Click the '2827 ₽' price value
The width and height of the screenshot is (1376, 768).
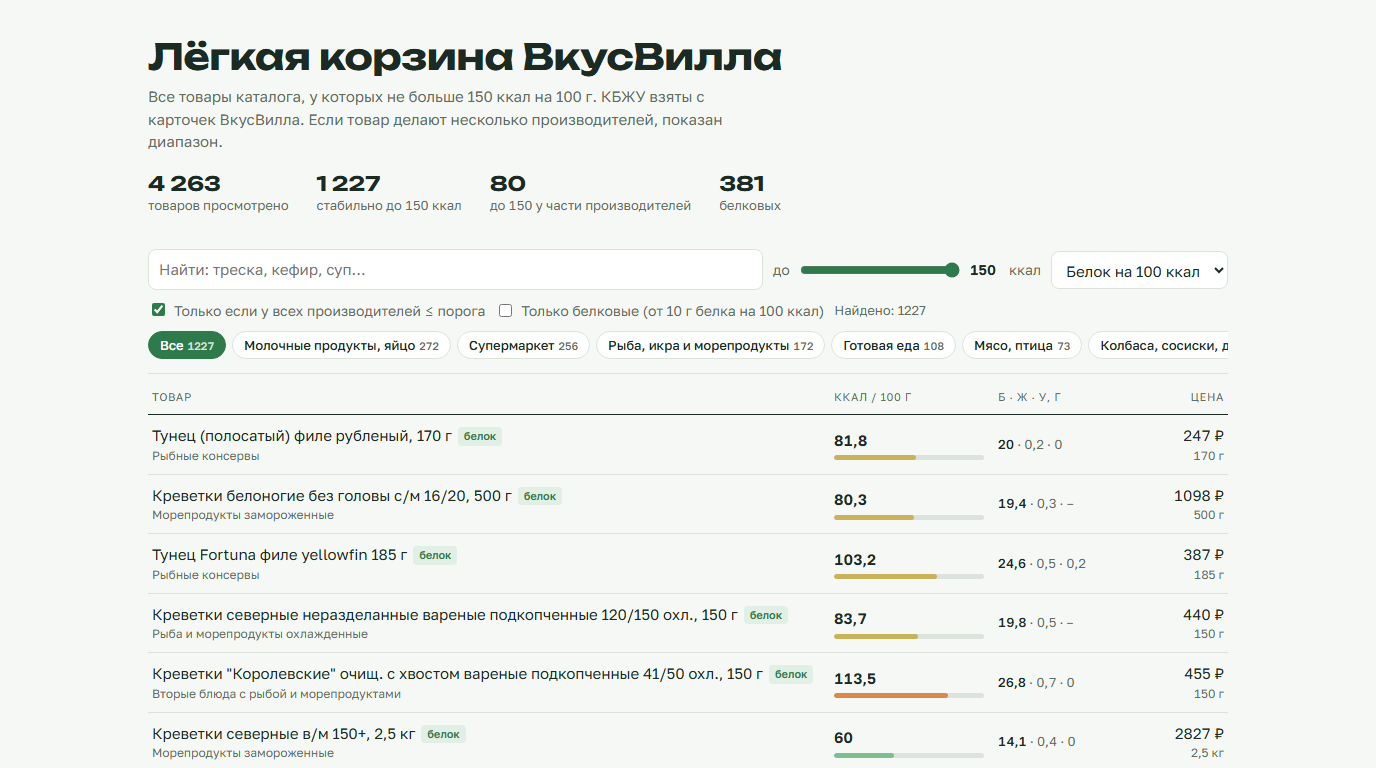click(1199, 734)
